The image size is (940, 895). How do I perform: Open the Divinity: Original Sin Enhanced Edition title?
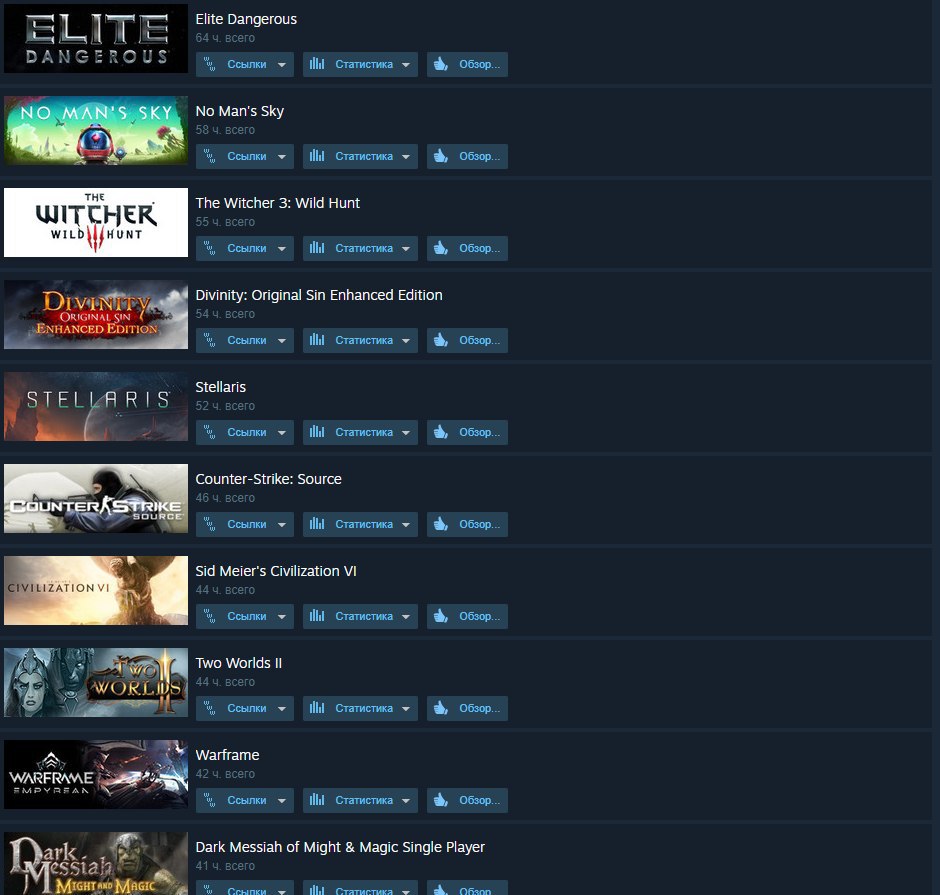pyautogui.click(x=319, y=295)
